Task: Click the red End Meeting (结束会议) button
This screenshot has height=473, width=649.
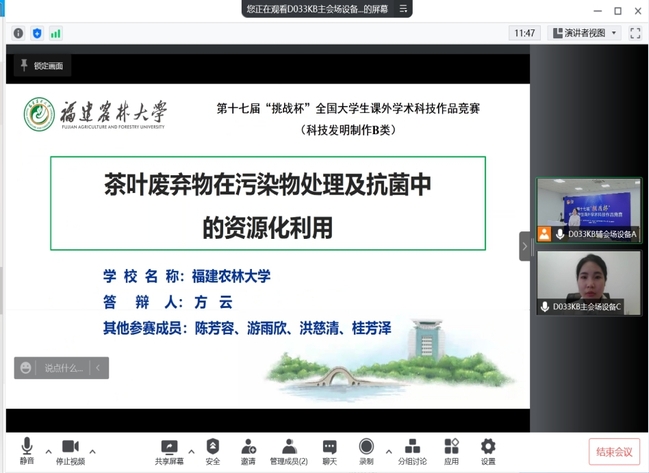Action: (611, 452)
